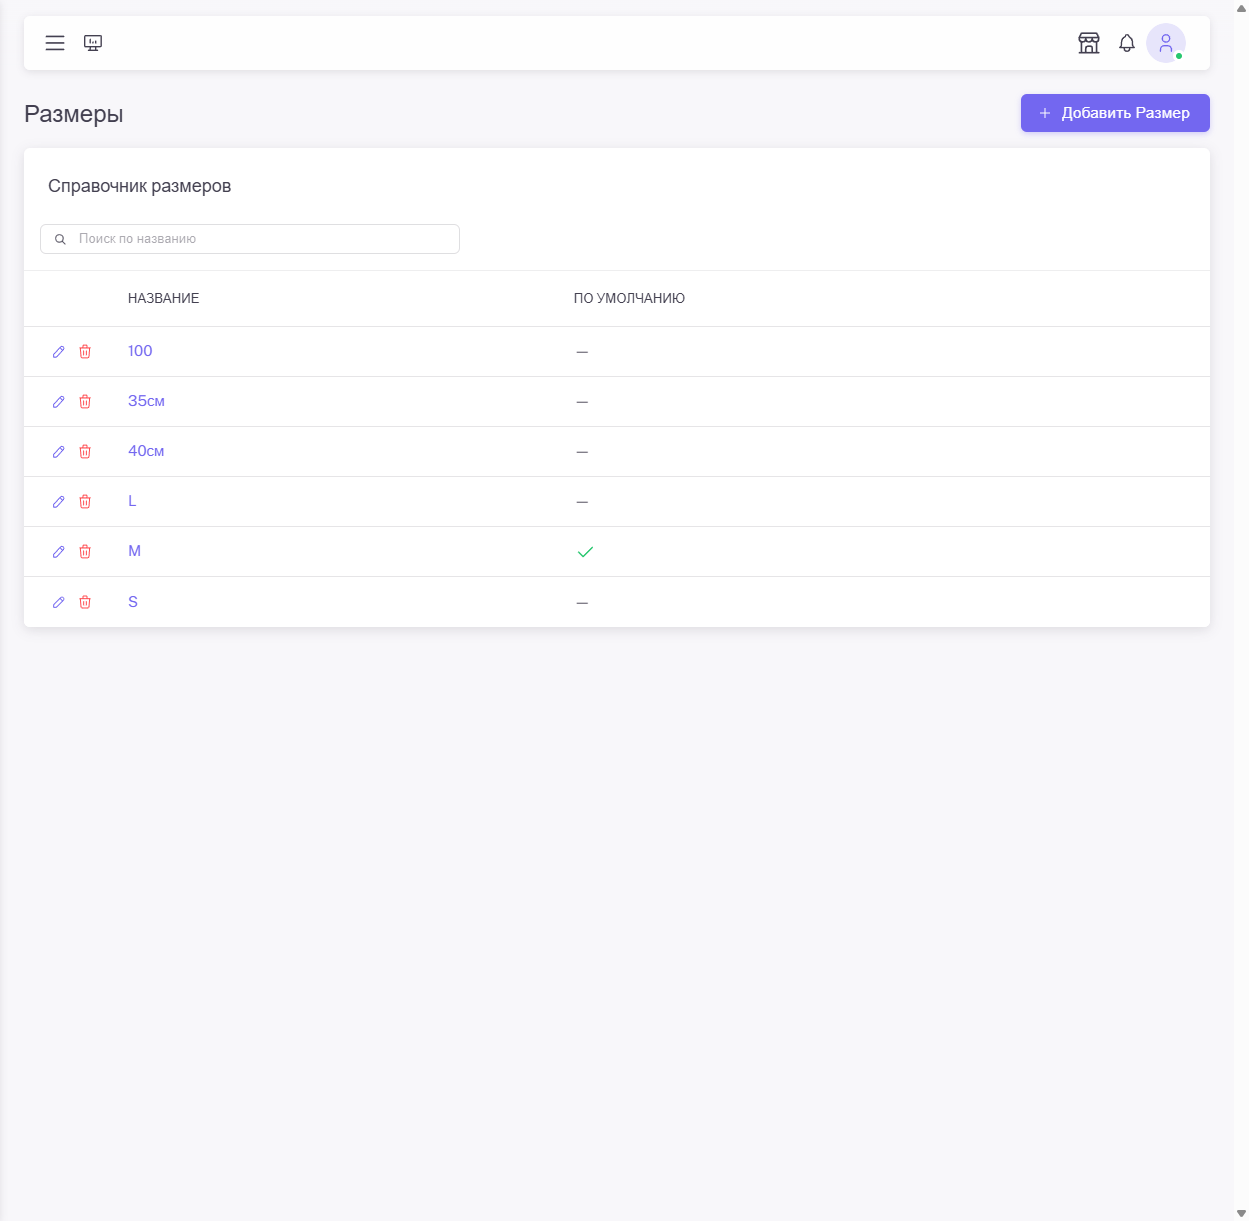This screenshot has width=1249, height=1221.
Task: Edit the 40см size row
Action: point(59,452)
